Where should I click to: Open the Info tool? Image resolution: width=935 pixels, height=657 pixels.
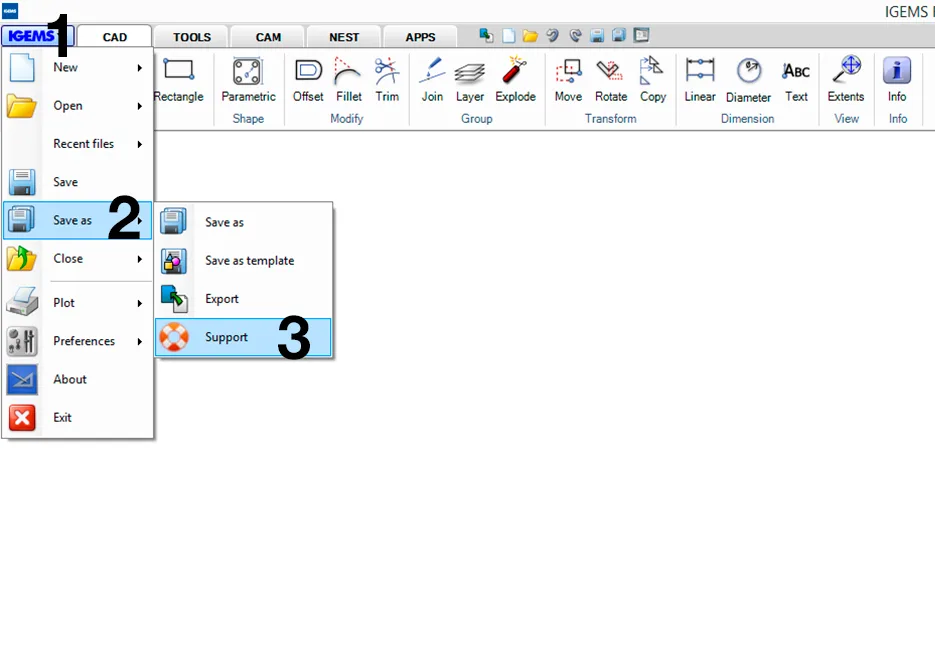tap(897, 80)
